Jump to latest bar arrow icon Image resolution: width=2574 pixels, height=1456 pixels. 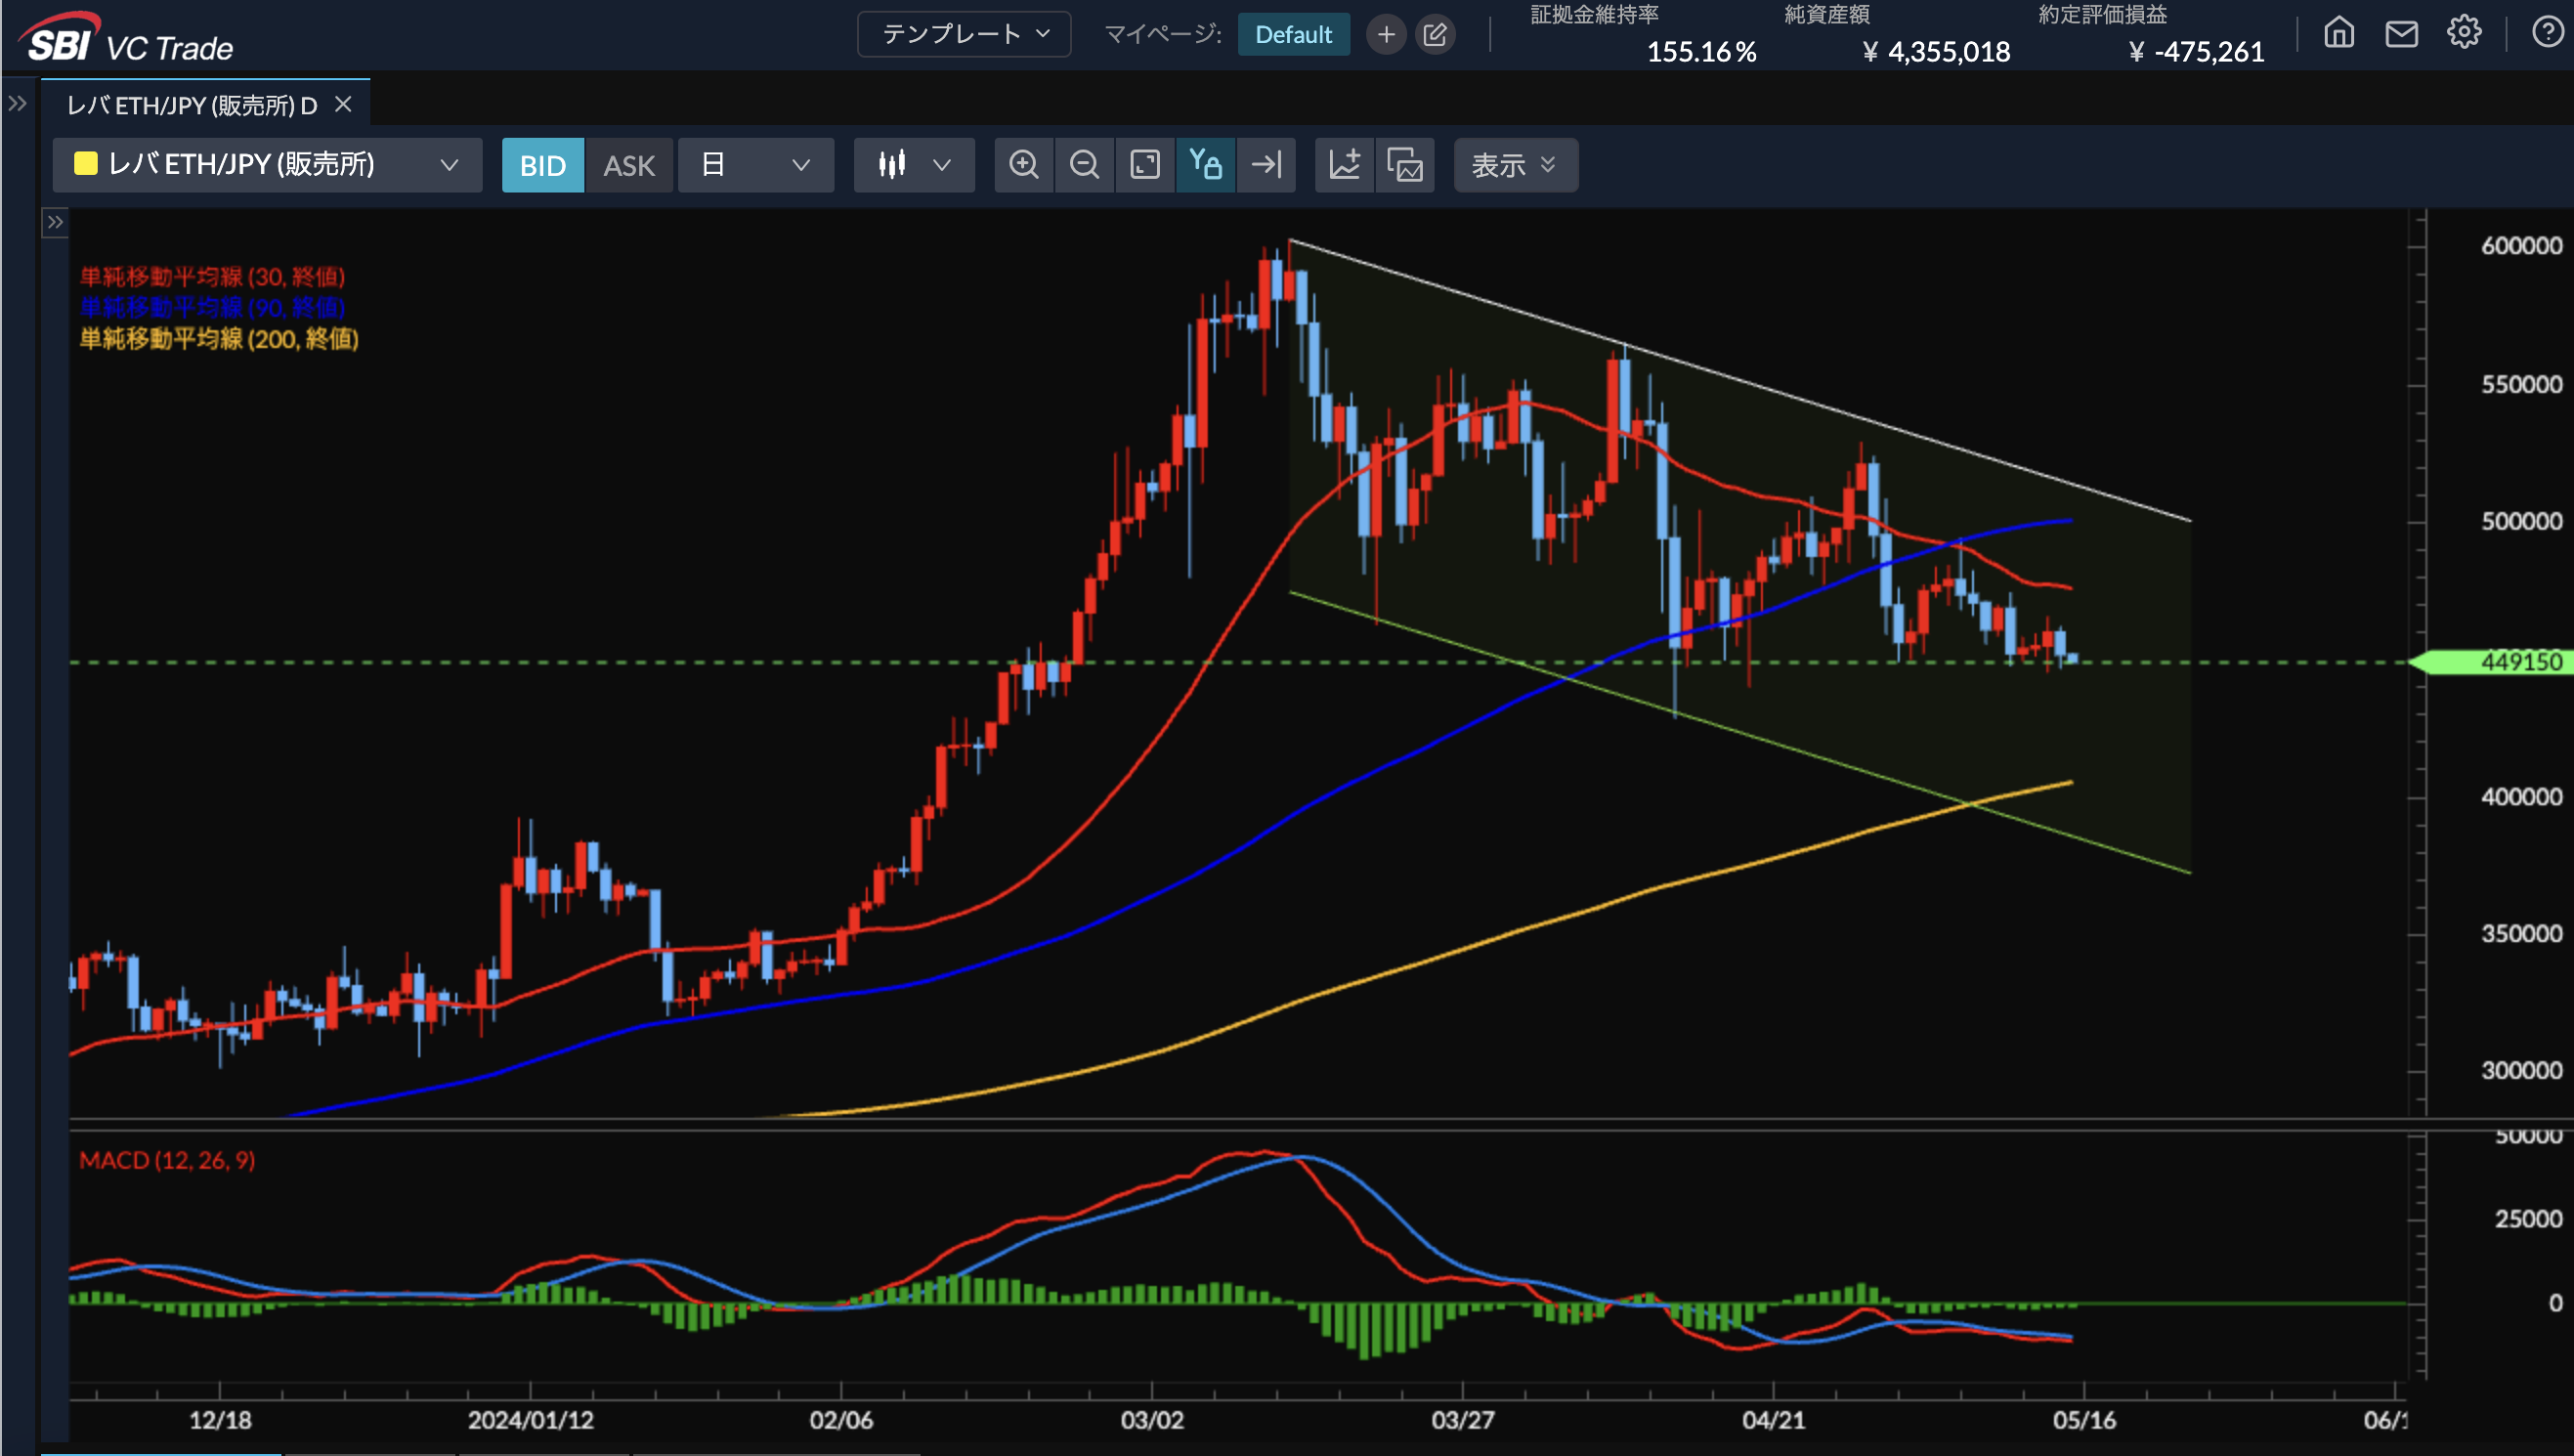coord(1266,164)
